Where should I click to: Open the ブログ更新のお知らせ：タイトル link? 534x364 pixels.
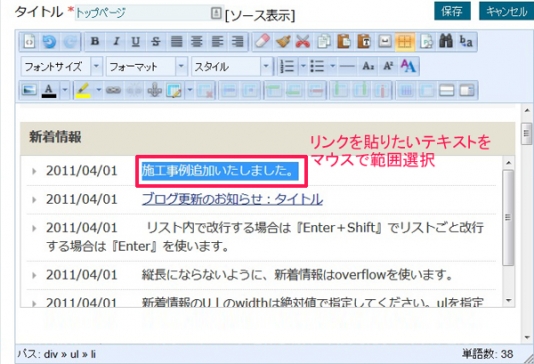point(232,199)
